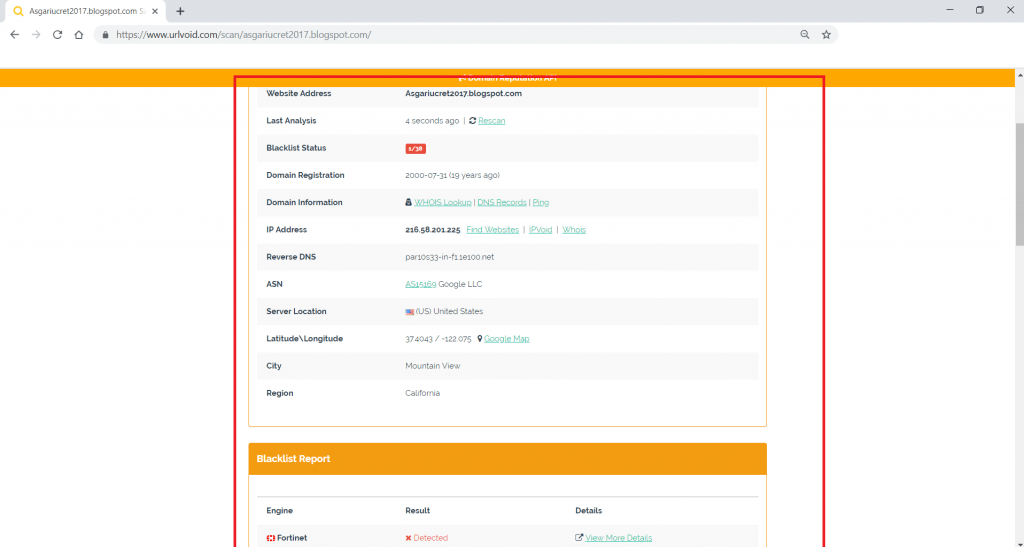Click the coordinates 37.4043 / -122.075
The width and height of the screenshot is (1024, 547).
click(438, 339)
